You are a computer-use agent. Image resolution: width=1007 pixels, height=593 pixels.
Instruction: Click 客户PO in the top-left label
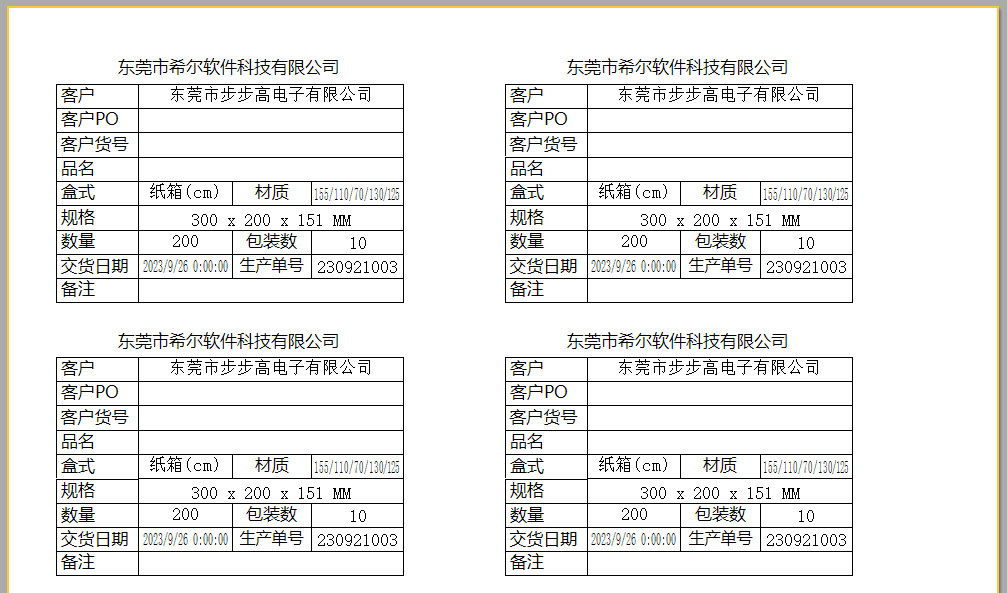coord(90,119)
